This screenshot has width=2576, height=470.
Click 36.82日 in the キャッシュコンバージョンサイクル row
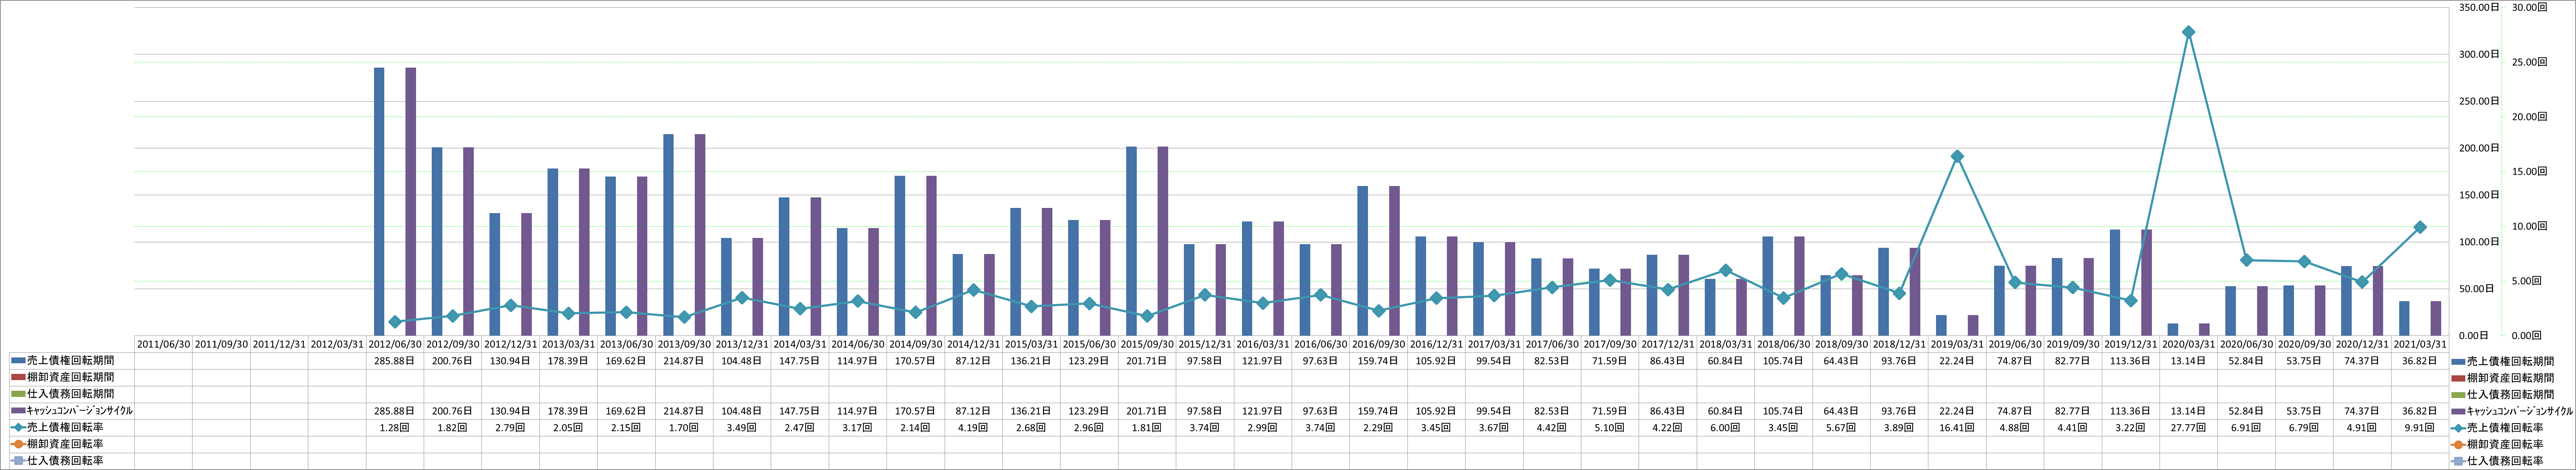(2420, 411)
